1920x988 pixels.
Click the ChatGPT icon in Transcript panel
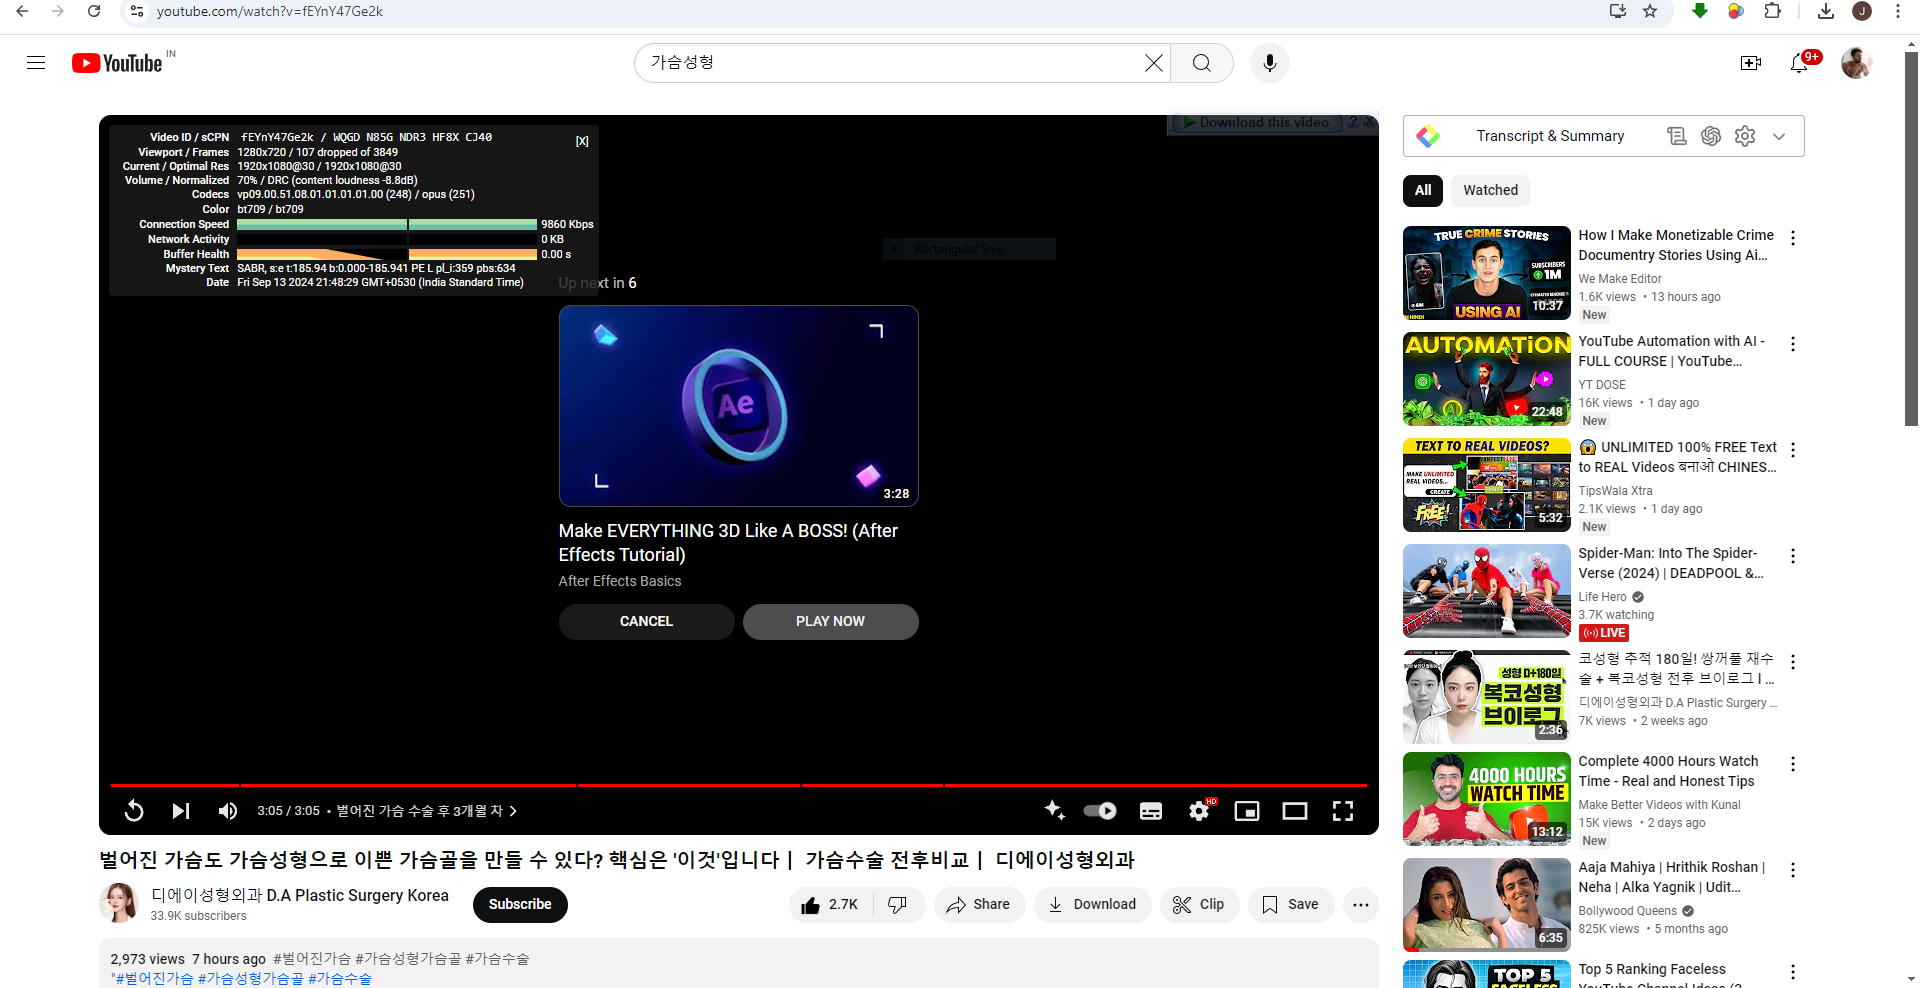[x=1711, y=136]
